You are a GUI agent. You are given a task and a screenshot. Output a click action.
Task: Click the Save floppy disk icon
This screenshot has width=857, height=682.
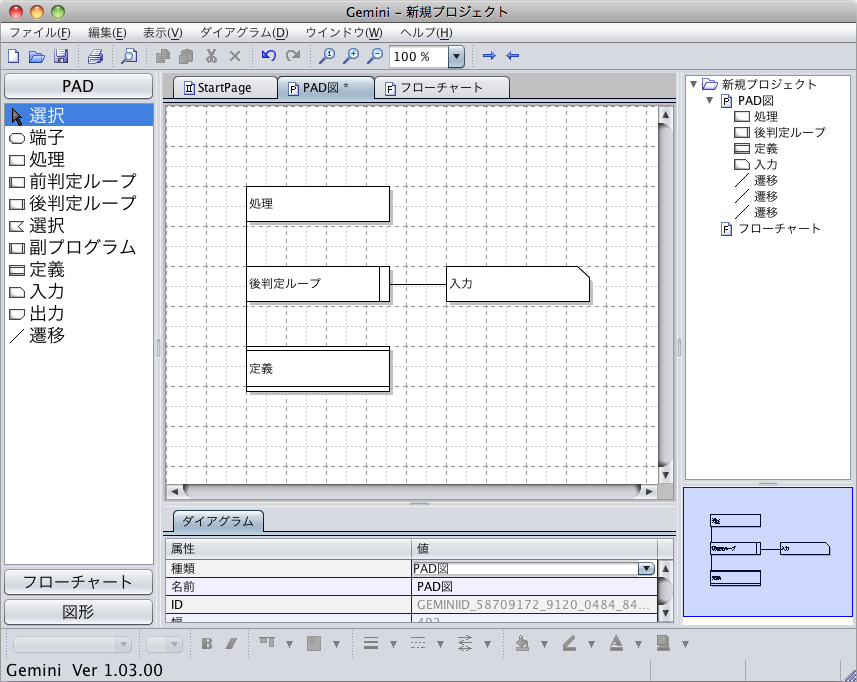click(61, 56)
